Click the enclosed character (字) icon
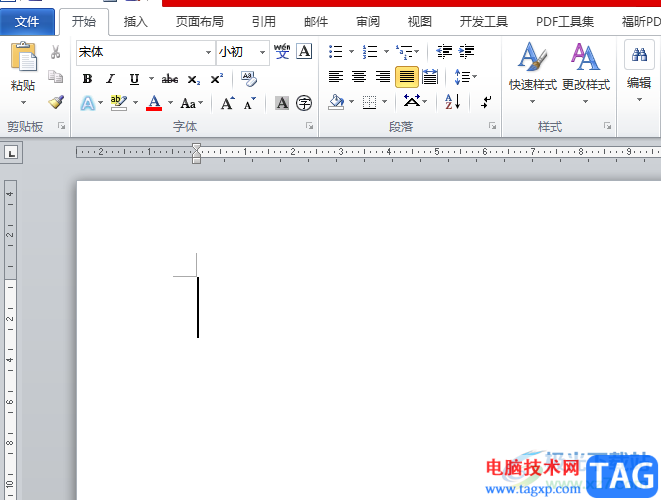Viewport: 661px width, 500px height. point(304,103)
